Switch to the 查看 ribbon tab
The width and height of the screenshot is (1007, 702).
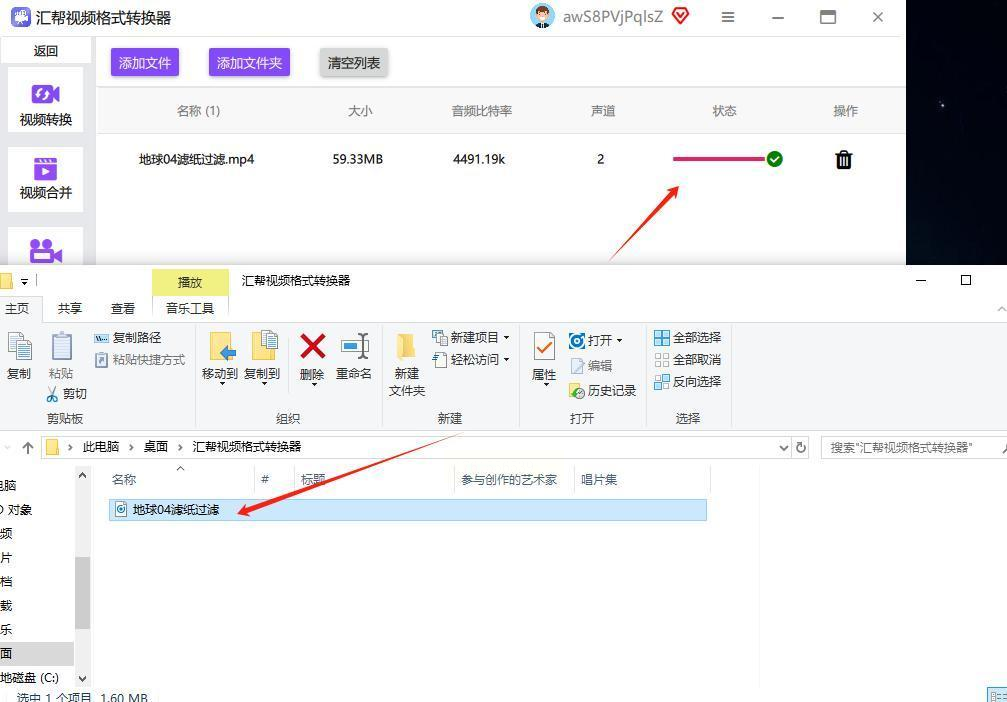(x=123, y=308)
